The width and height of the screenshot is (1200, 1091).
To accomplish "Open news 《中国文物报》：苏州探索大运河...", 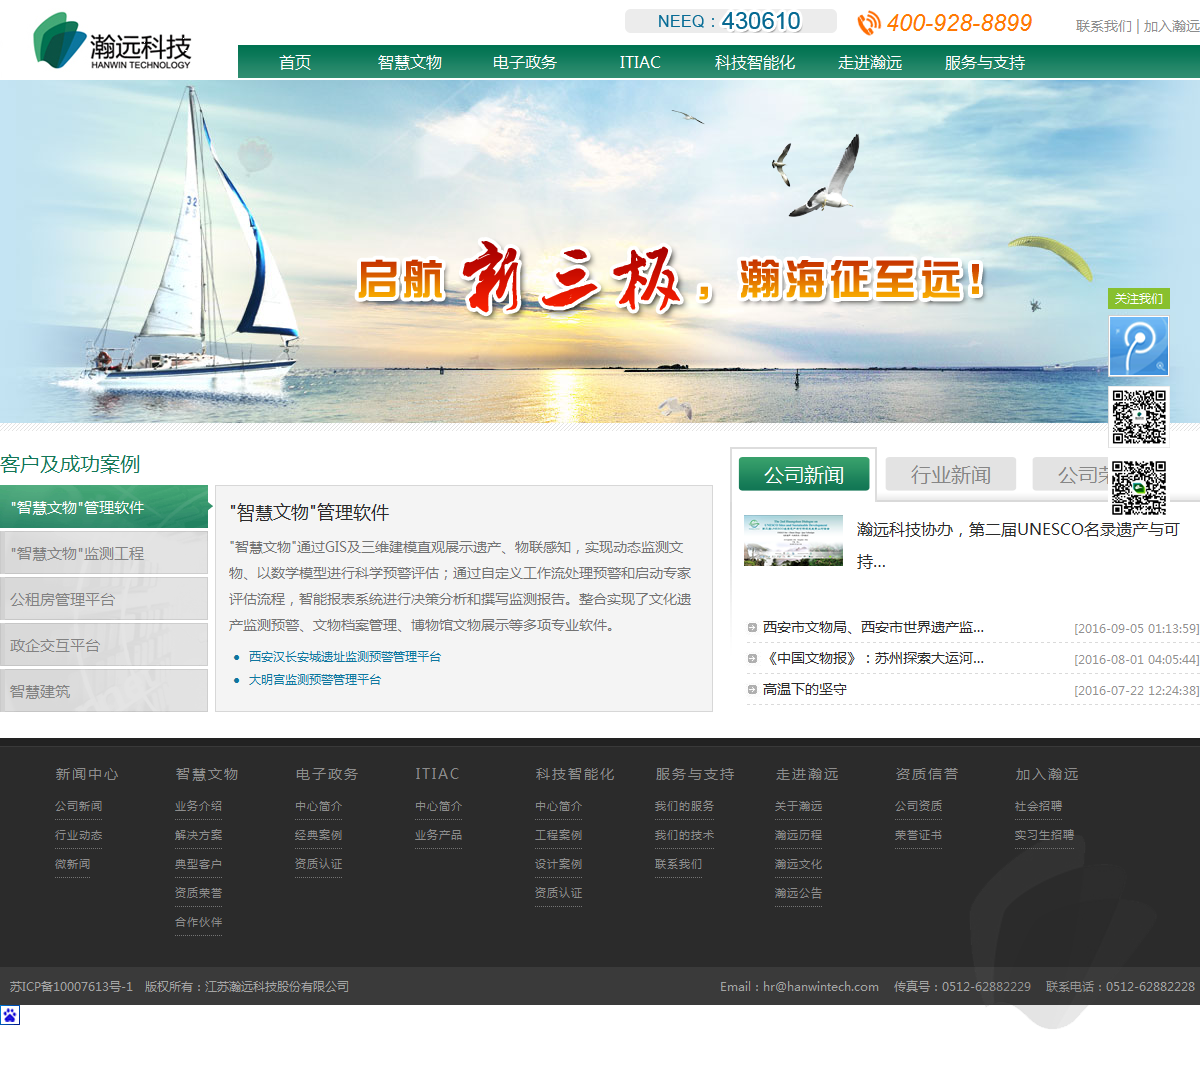I will [873, 659].
